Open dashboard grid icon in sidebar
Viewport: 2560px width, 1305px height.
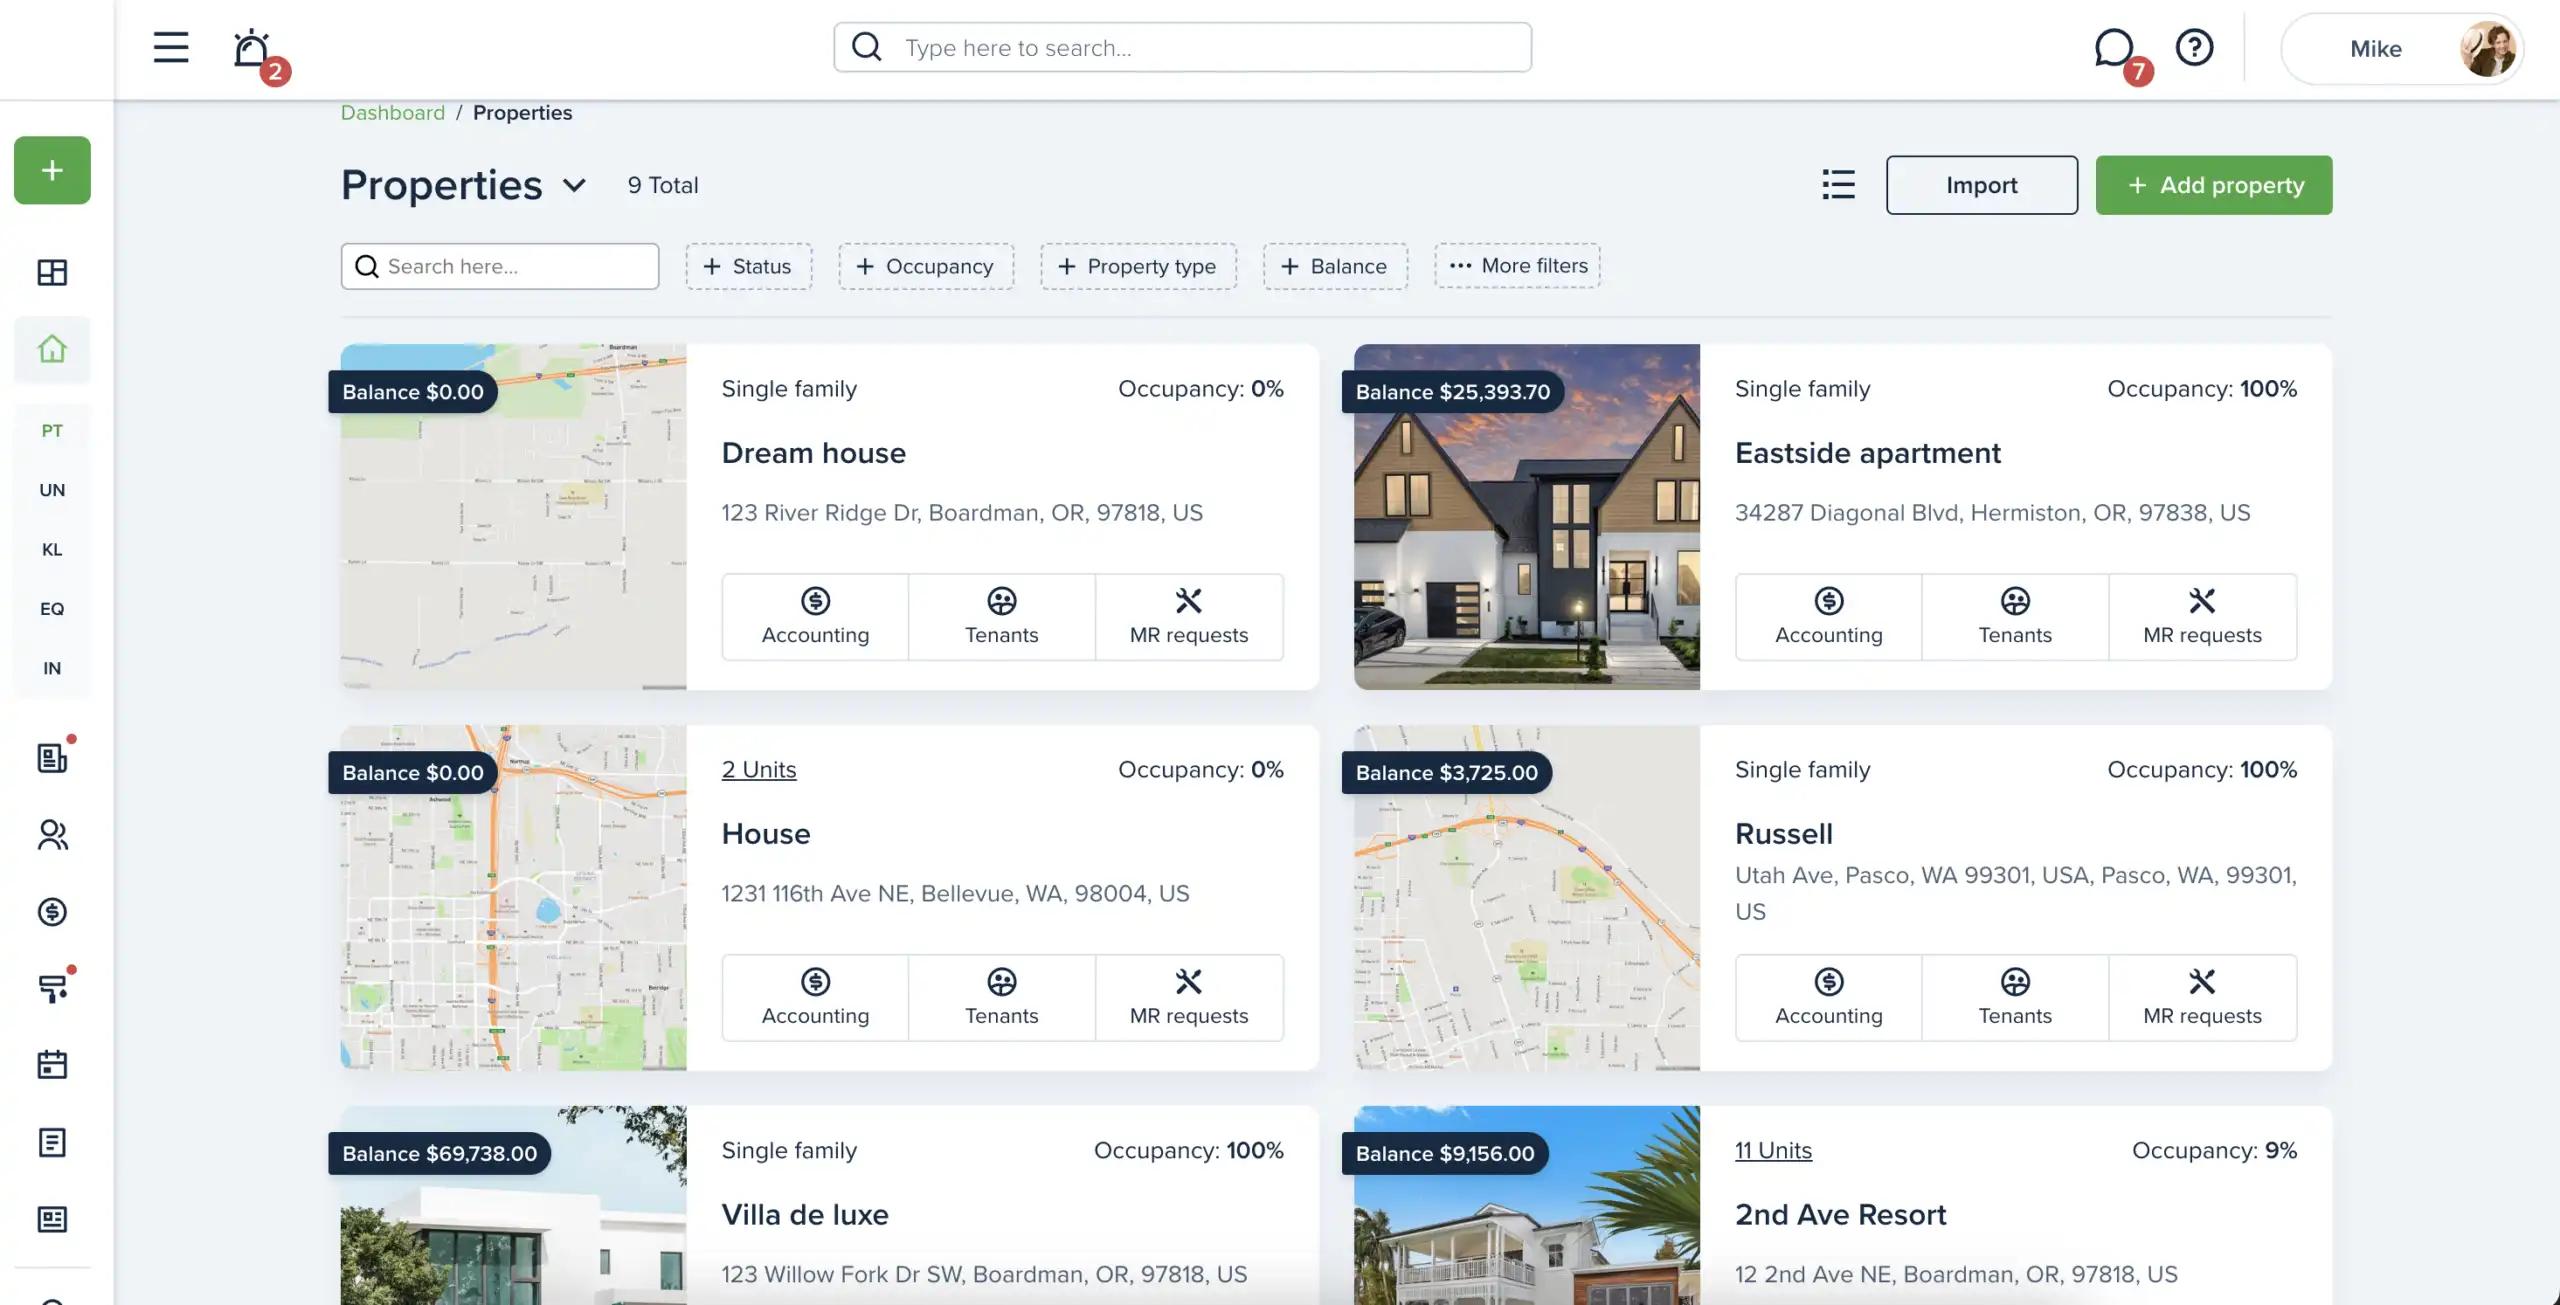tap(52, 272)
